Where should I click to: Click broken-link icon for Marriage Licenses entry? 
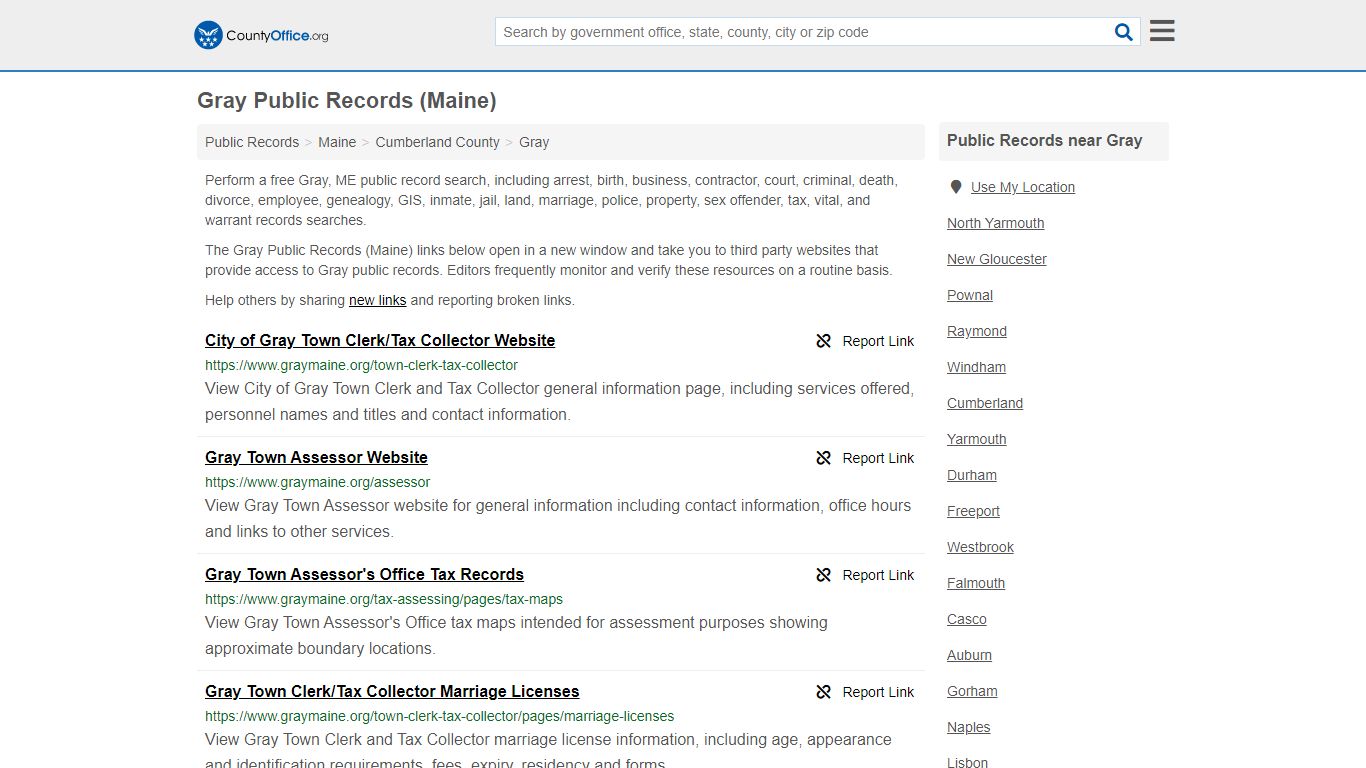[x=824, y=692]
